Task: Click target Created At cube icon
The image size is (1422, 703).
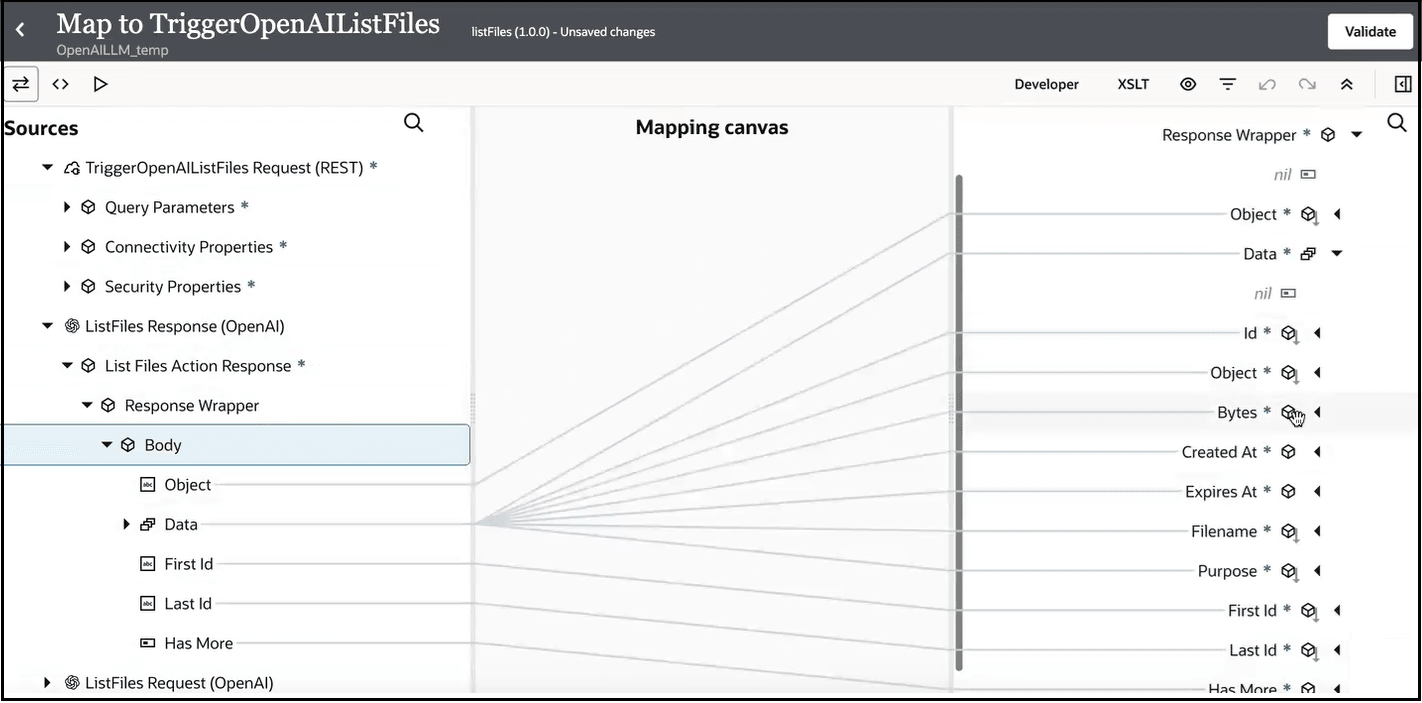Action: pyautogui.click(x=1289, y=452)
